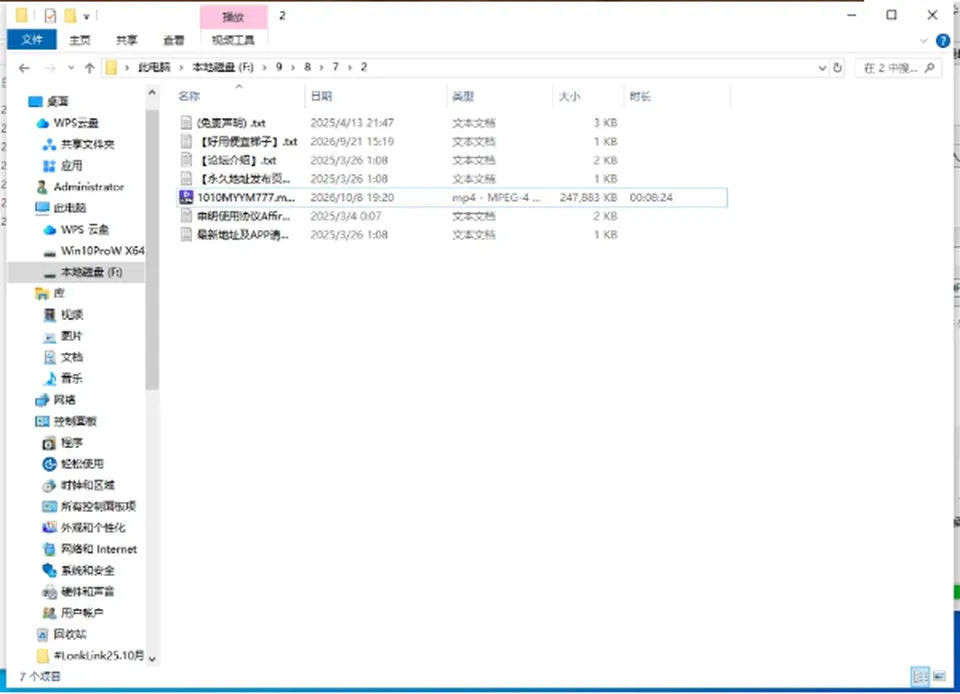
Task: Sort files by the 大小 column header
Action: click(x=569, y=97)
